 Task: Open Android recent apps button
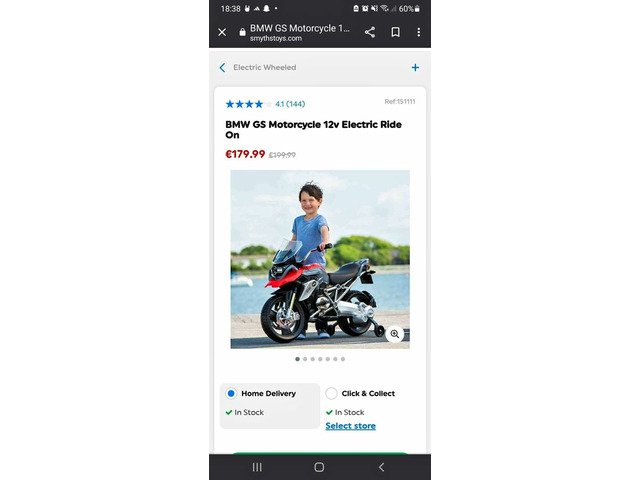(x=257, y=467)
